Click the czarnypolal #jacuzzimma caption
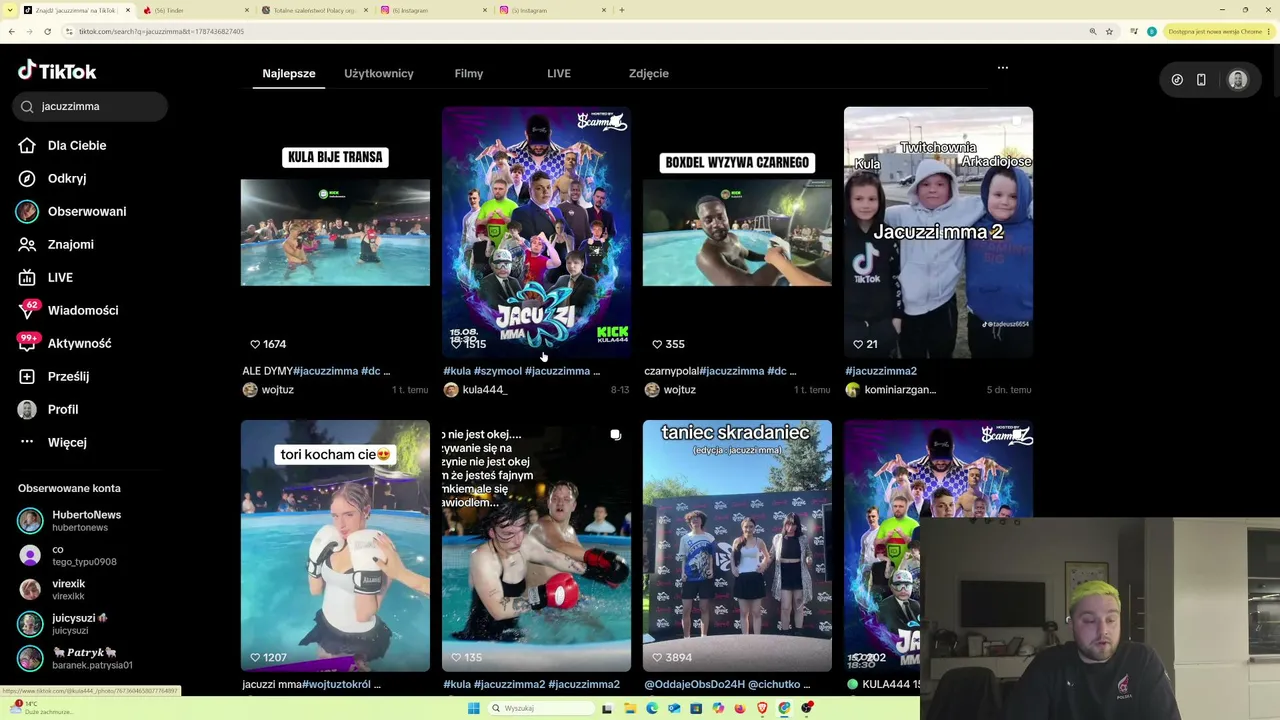Screen dimensions: 1280x720 [x=720, y=371]
